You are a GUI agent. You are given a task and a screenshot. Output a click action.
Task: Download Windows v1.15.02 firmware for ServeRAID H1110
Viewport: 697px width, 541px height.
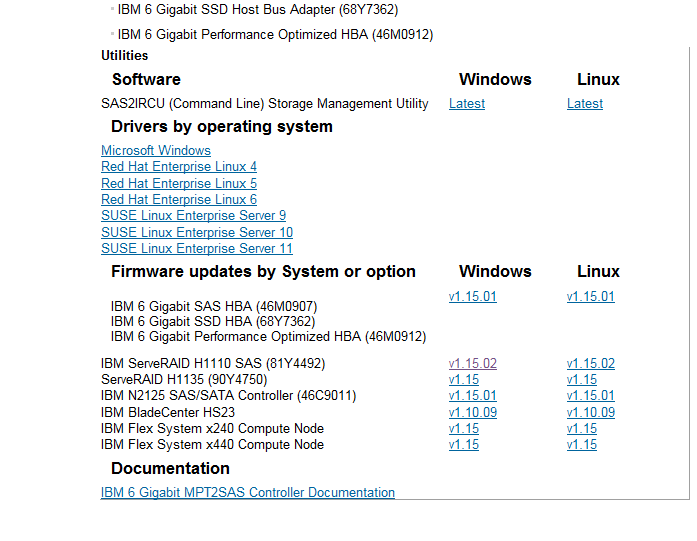[x=473, y=364]
